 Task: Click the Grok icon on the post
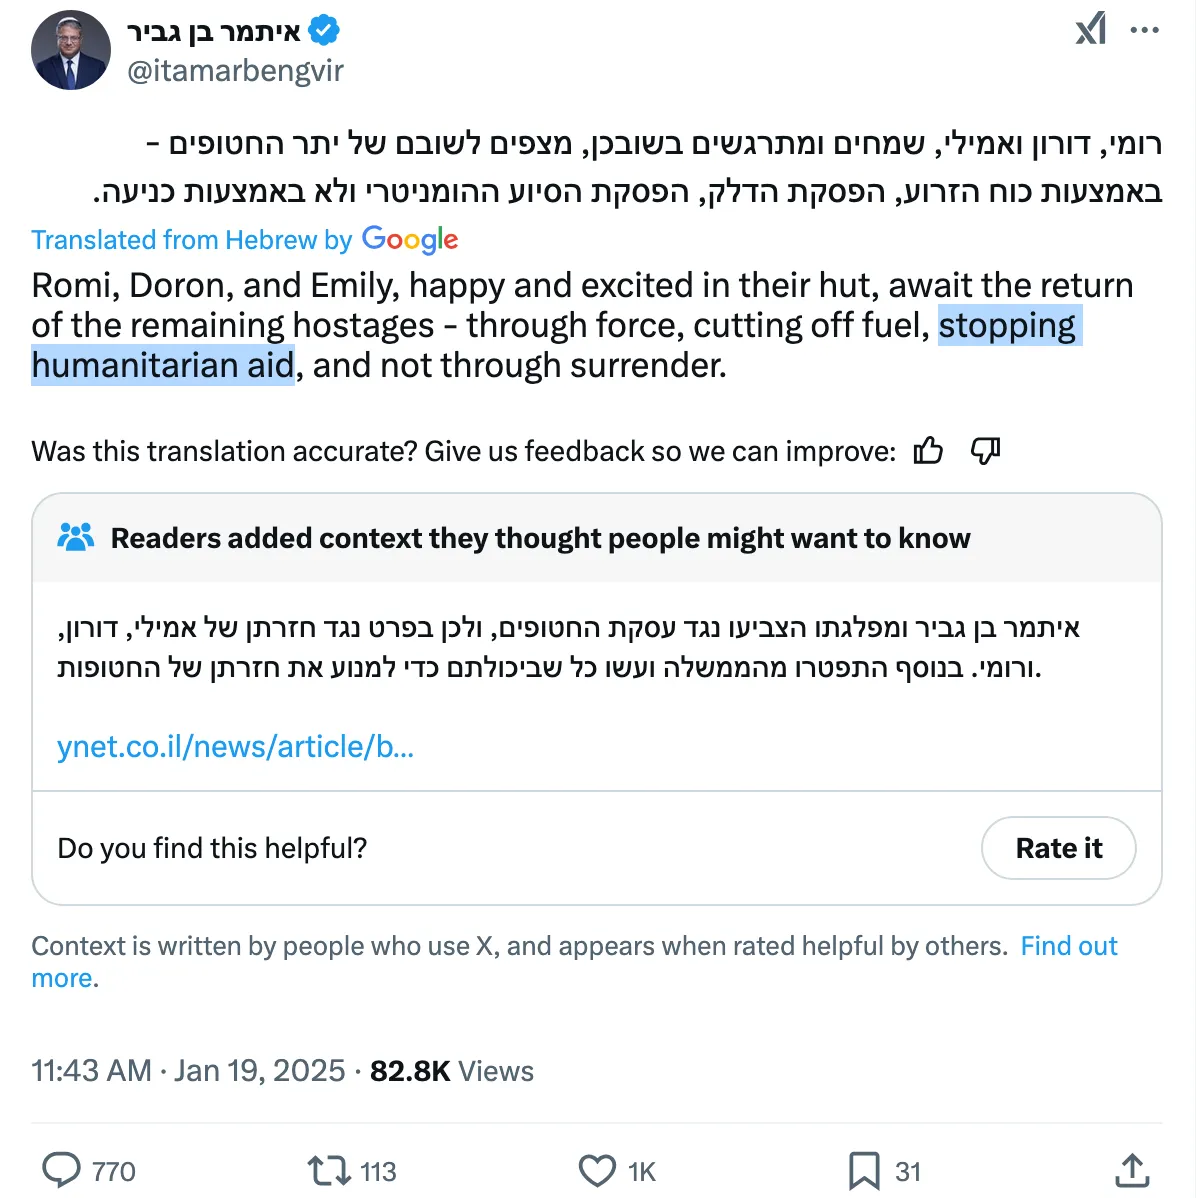click(x=1090, y=30)
